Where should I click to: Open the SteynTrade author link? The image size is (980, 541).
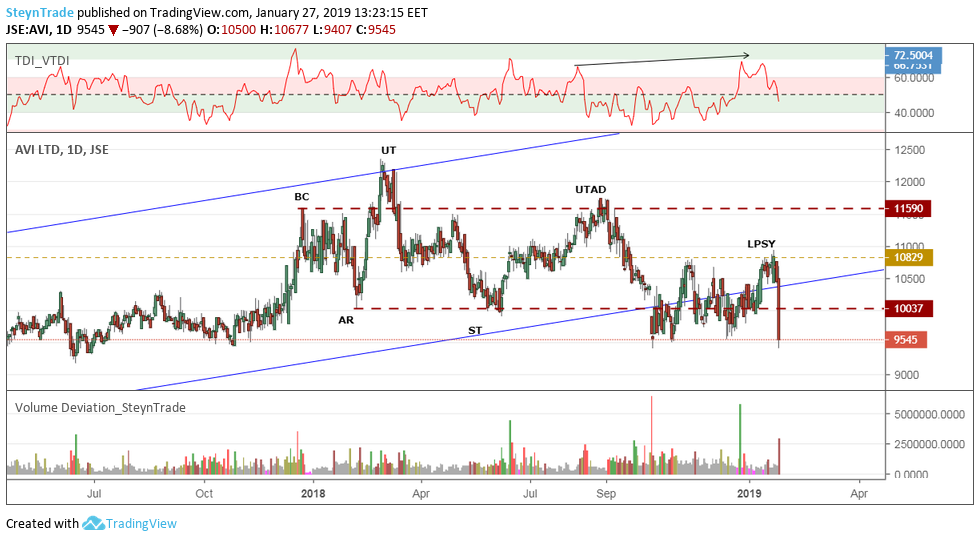pos(40,12)
